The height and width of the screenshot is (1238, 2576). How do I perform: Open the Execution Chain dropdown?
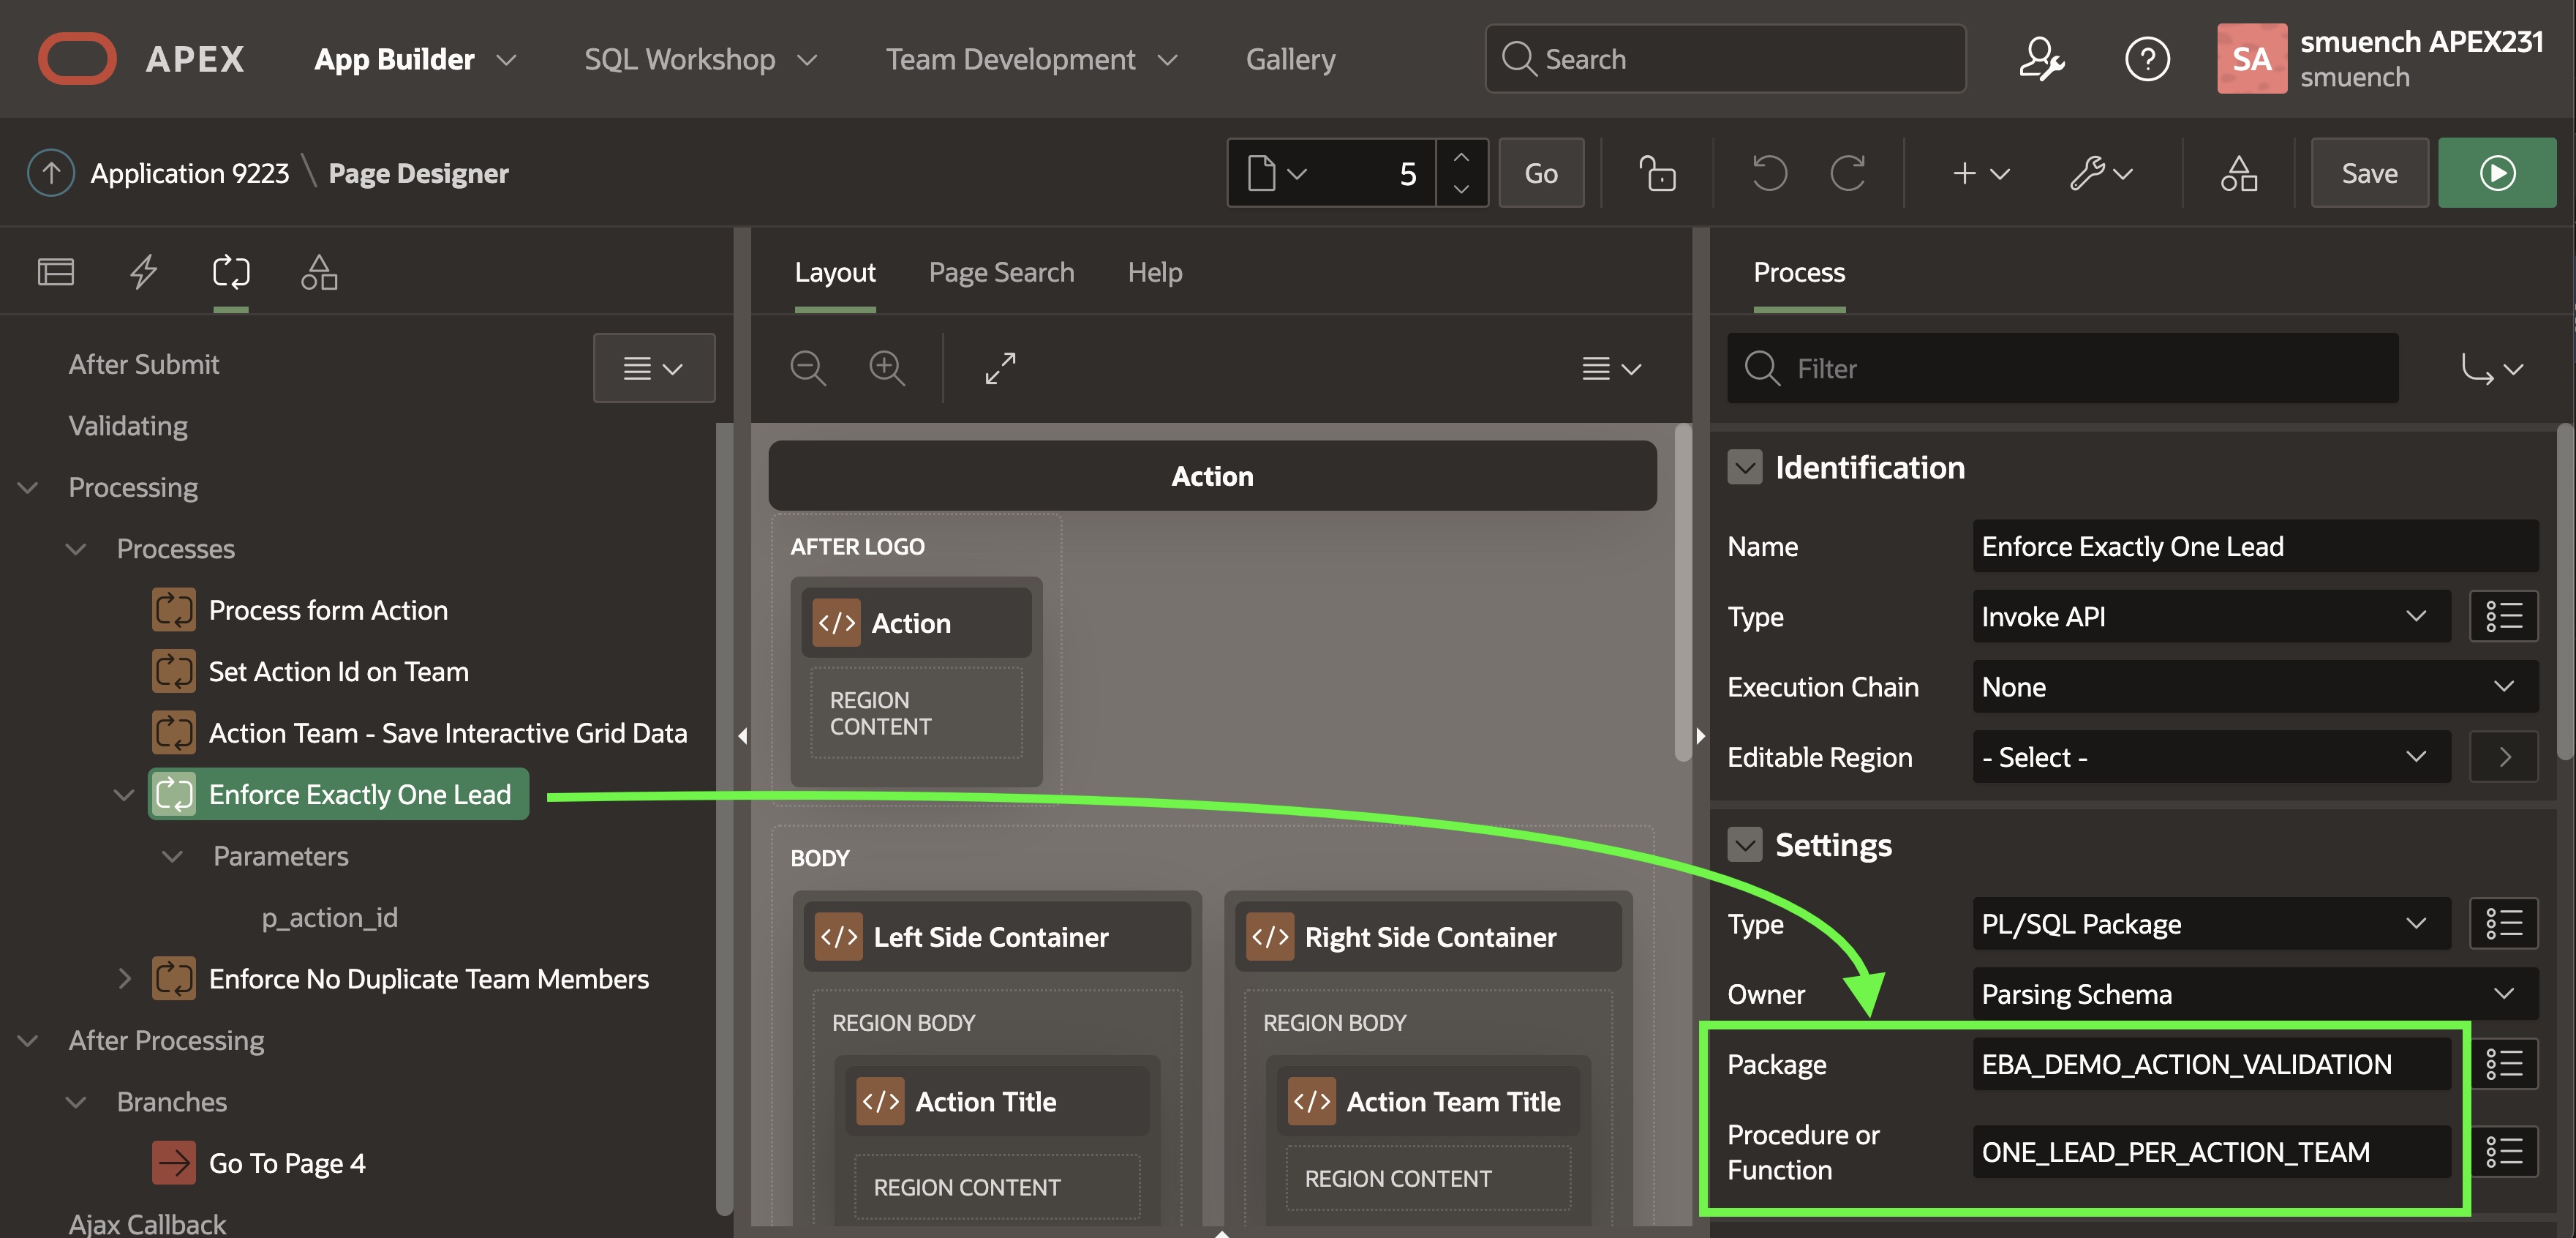tap(2254, 687)
